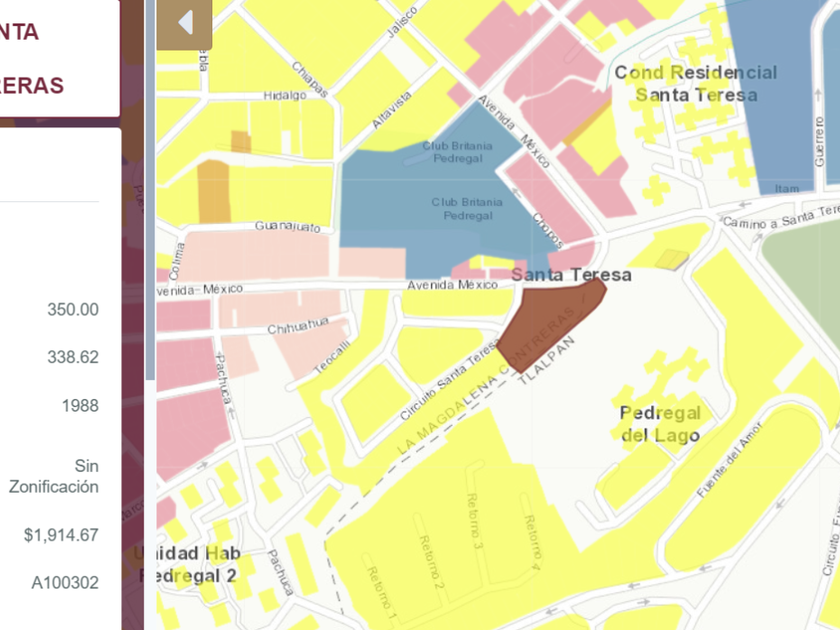Click the Cond Residencial Santa Teresa label
Screen dimensions: 840x630
click(x=696, y=84)
